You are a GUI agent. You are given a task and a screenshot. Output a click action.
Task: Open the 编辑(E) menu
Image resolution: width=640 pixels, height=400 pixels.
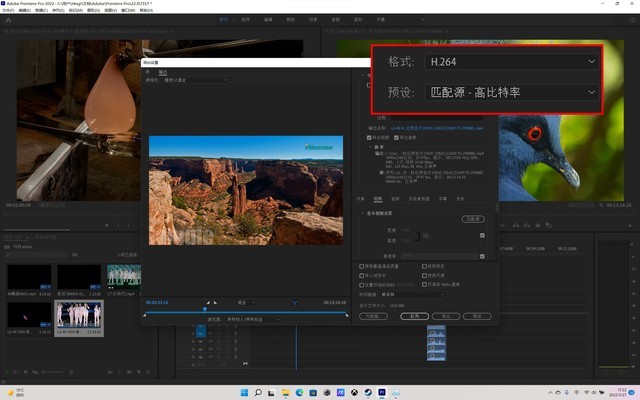(x=24, y=10)
